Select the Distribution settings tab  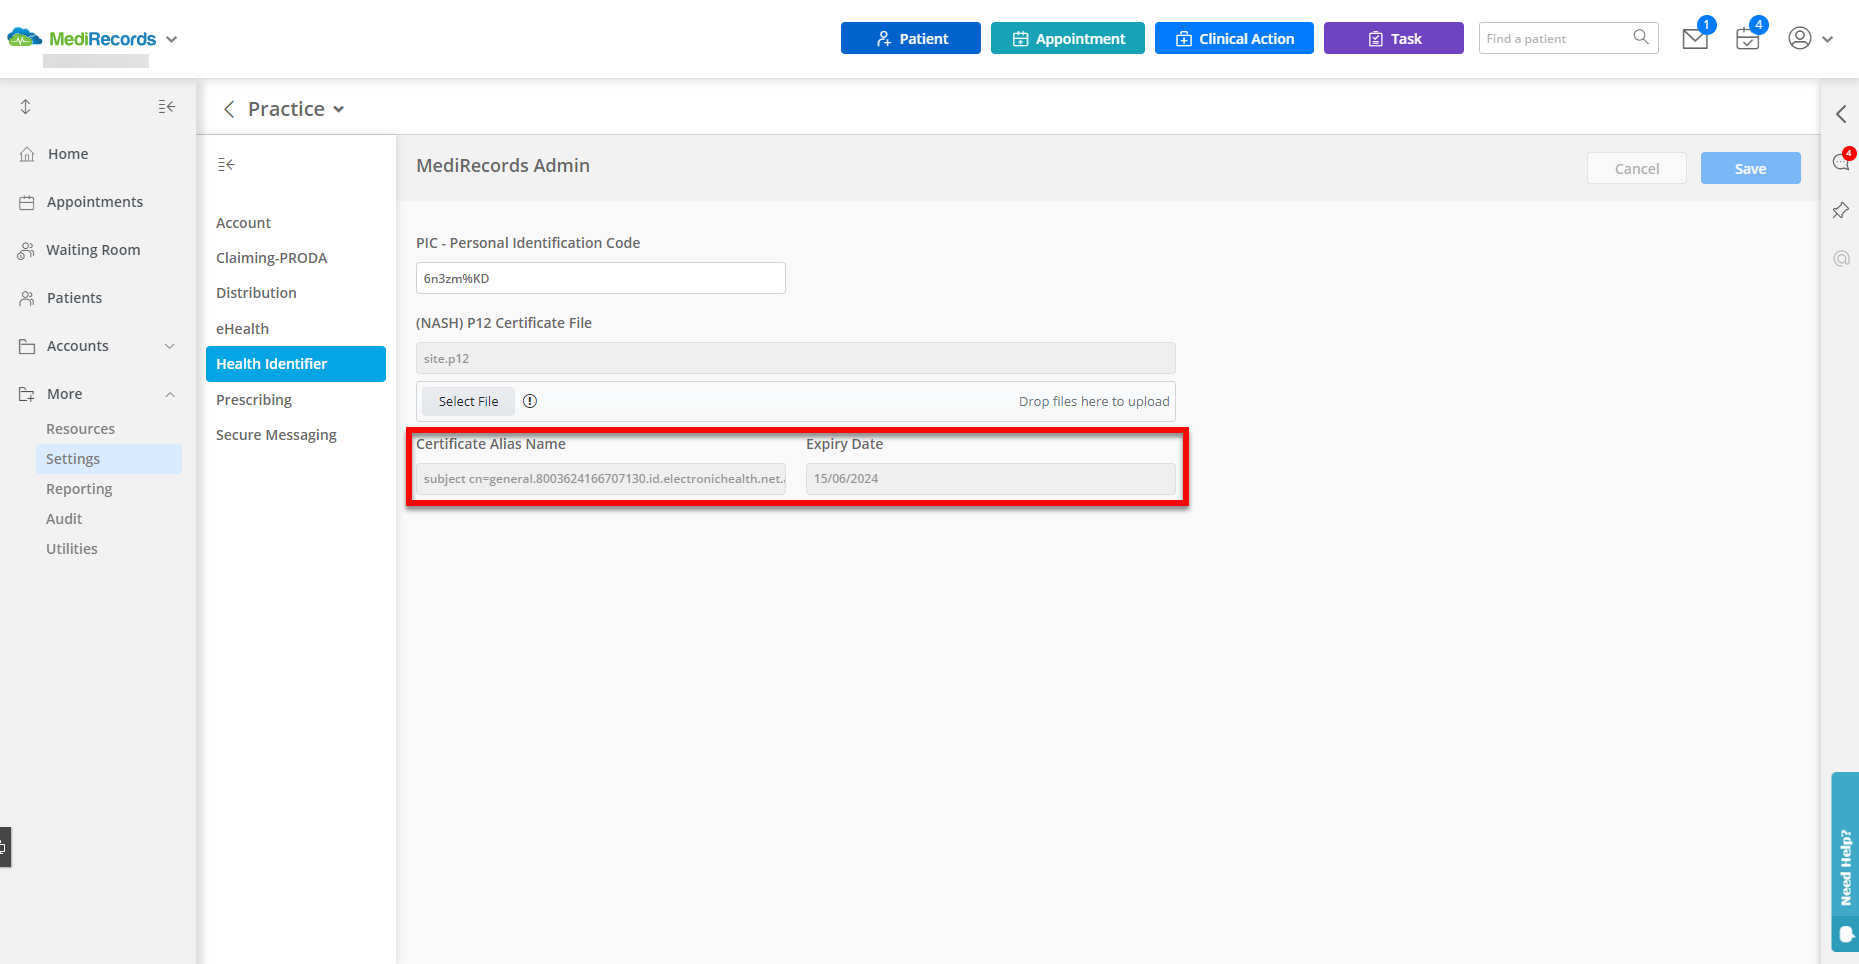pyautogui.click(x=256, y=293)
